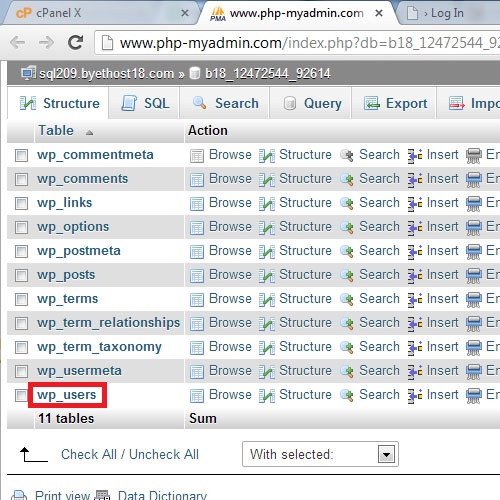Click the Data Dictionary link
Viewport: 500px width, 500px height.
pos(162,495)
